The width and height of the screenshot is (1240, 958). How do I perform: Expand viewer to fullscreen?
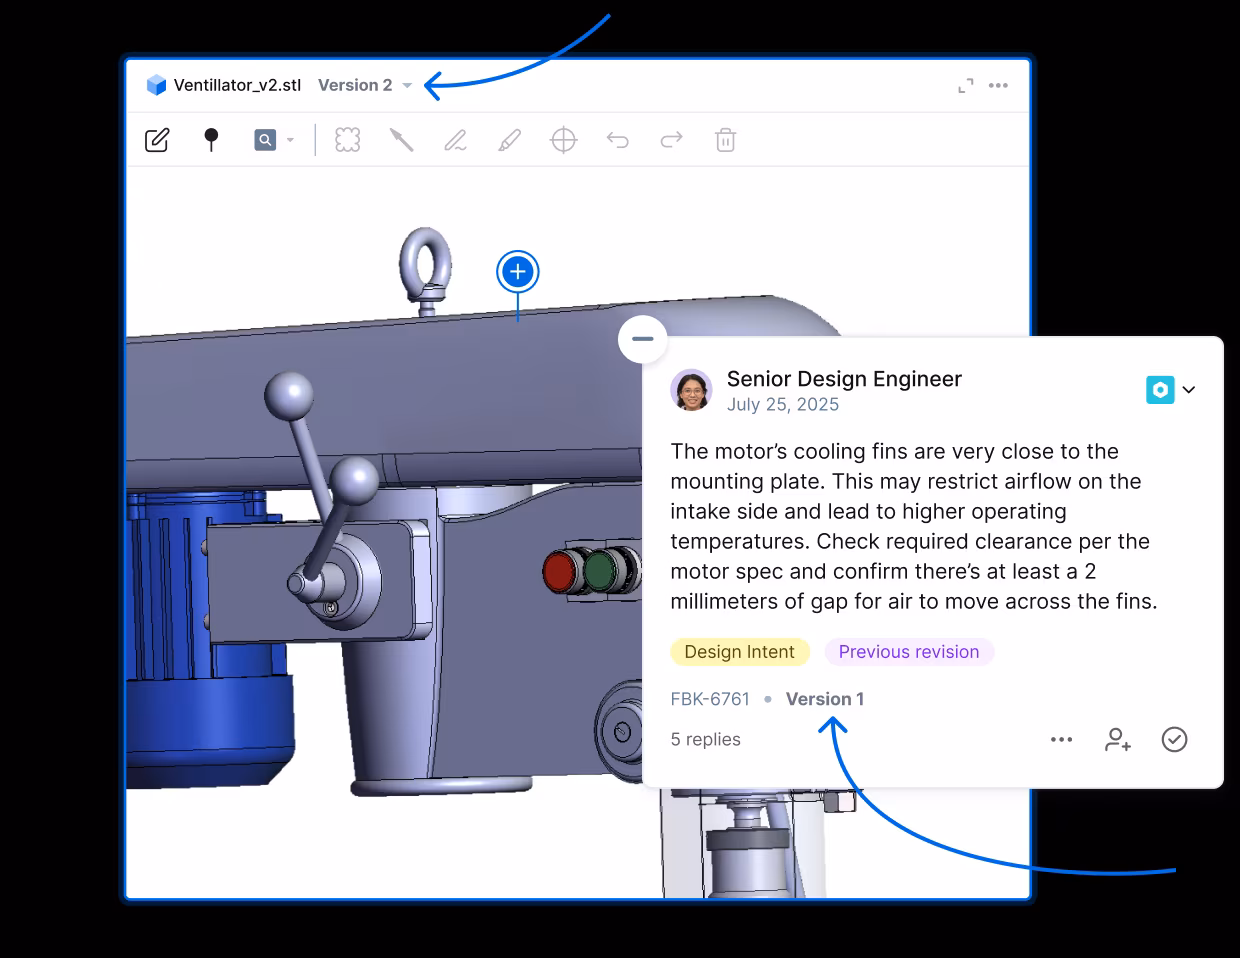click(964, 87)
